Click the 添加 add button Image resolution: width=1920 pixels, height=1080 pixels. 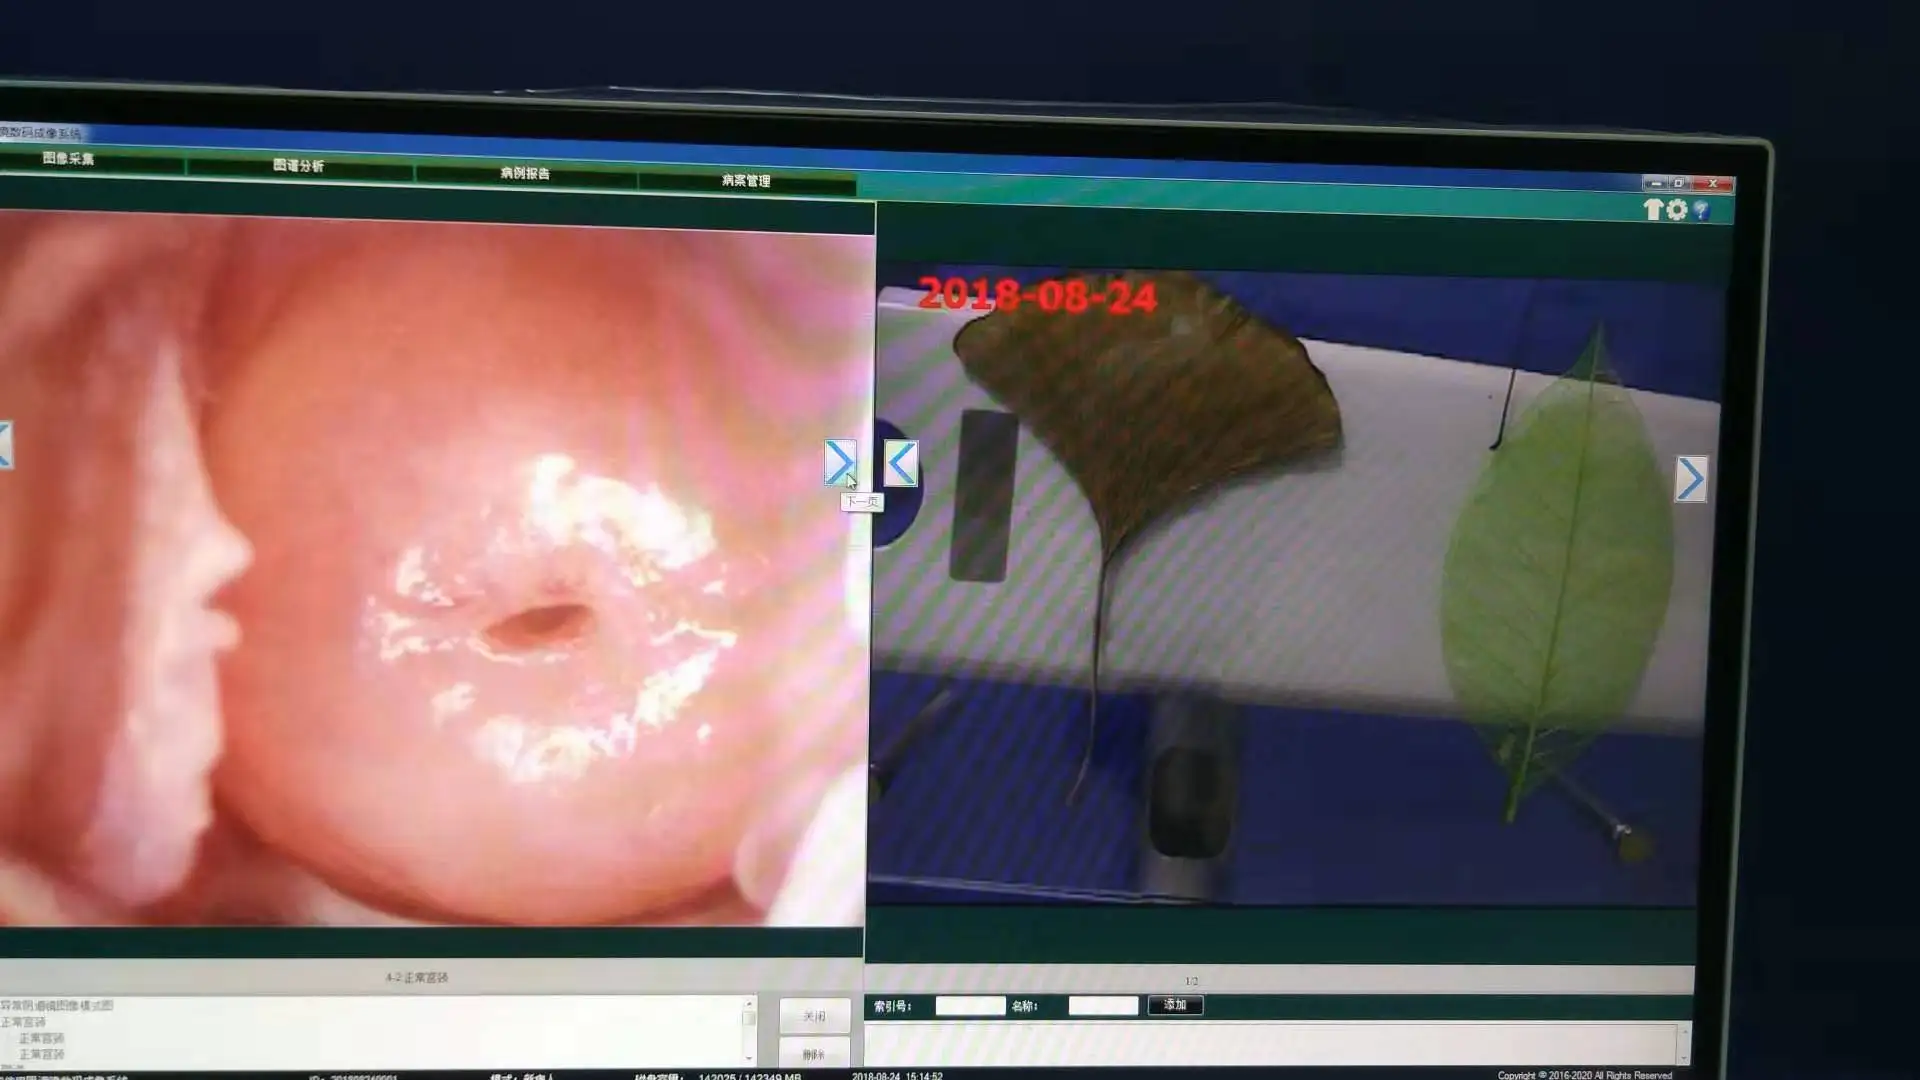click(x=1175, y=1005)
